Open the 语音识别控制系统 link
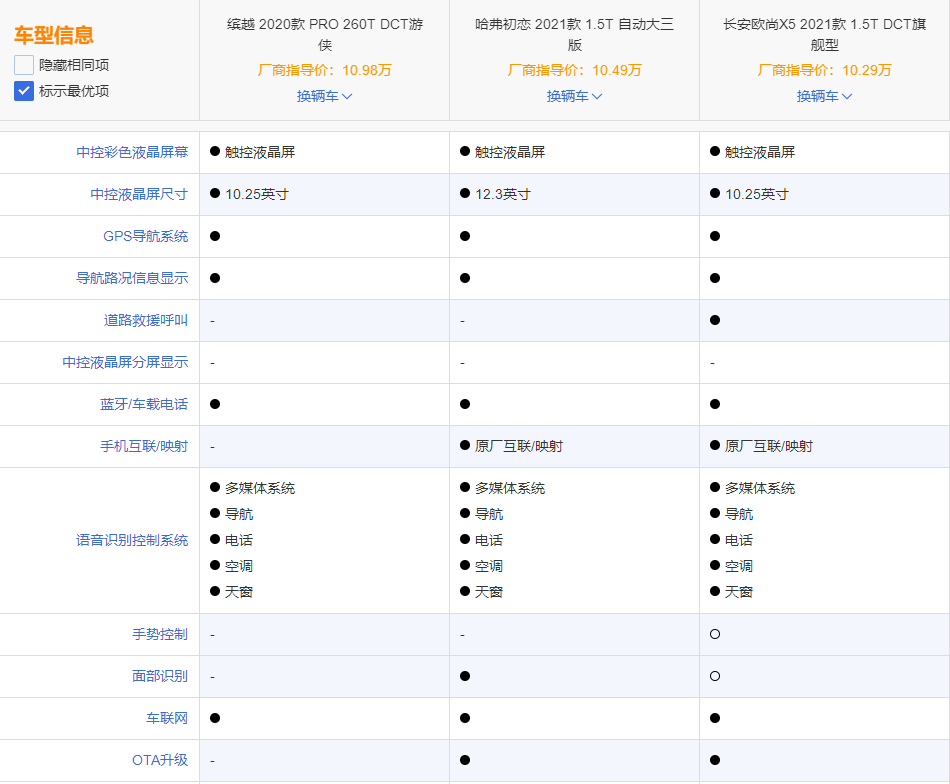 (x=132, y=540)
